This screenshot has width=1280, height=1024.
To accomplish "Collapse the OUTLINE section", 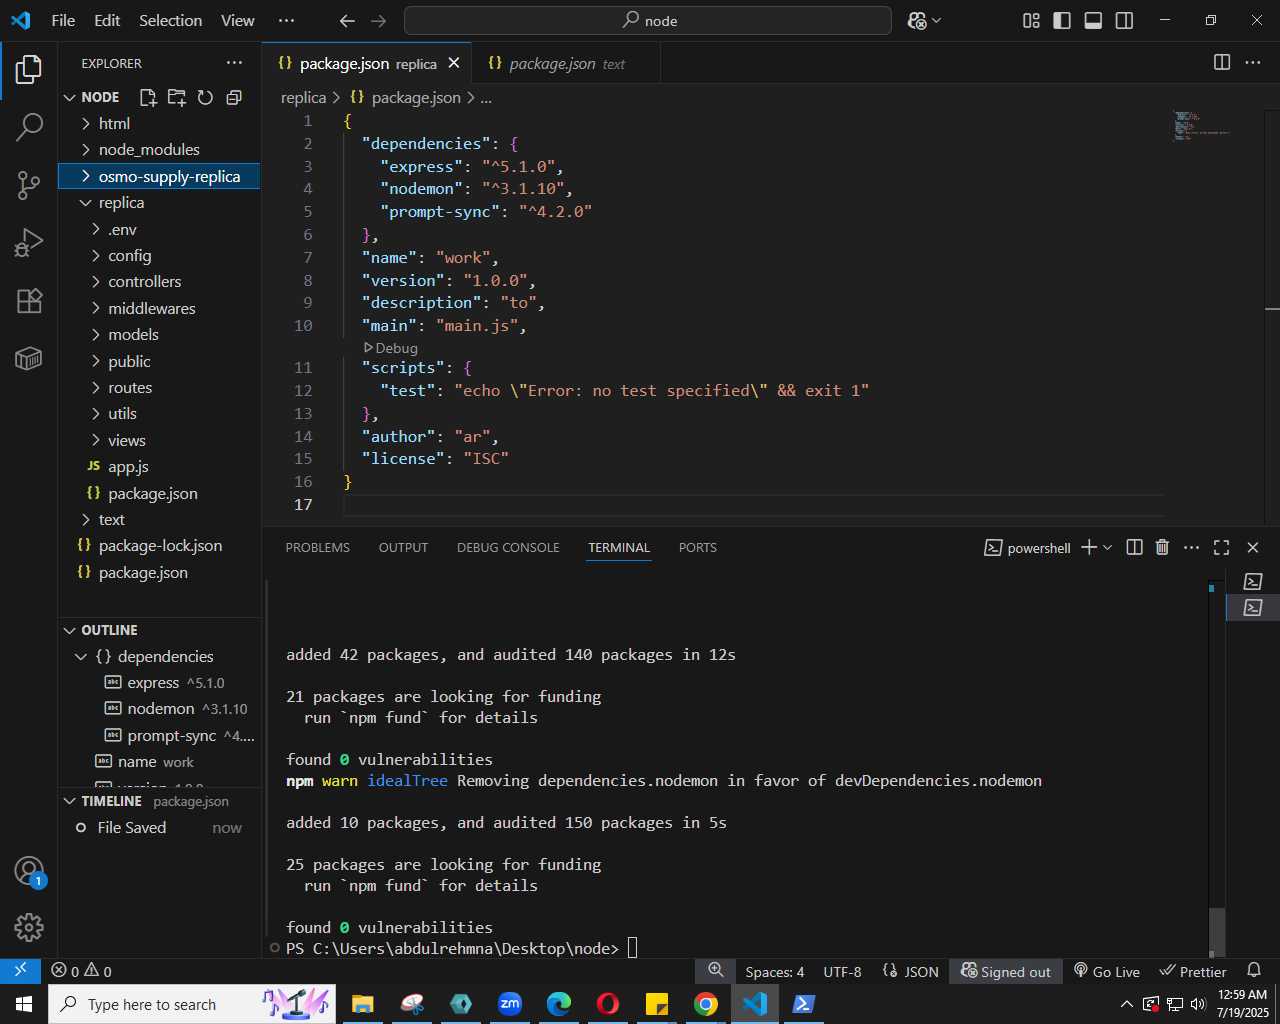I will pyautogui.click(x=159, y=630).
